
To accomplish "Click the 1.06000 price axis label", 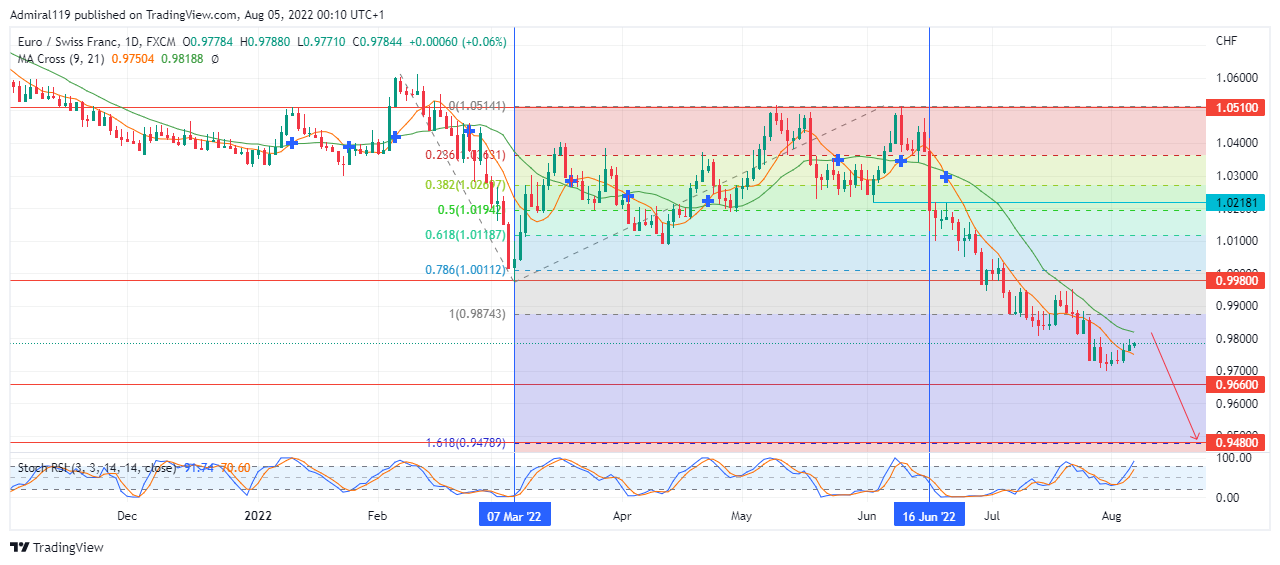I will 1235,78.
